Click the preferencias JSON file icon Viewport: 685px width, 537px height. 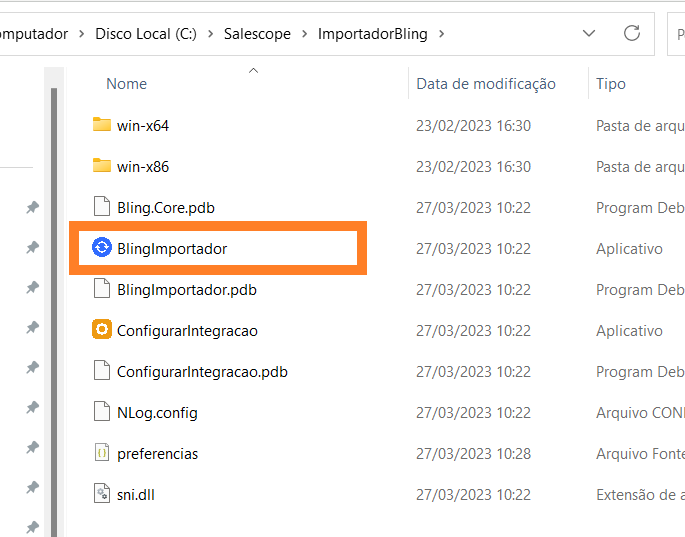(x=102, y=453)
